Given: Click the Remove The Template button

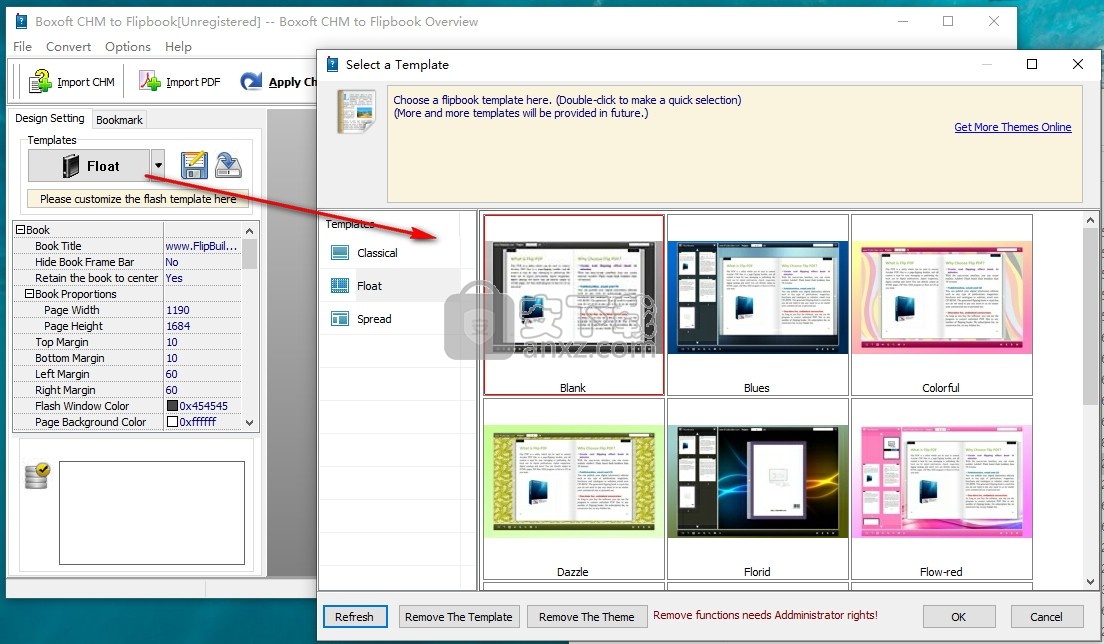Looking at the screenshot, I should pyautogui.click(x=459, y=617).
